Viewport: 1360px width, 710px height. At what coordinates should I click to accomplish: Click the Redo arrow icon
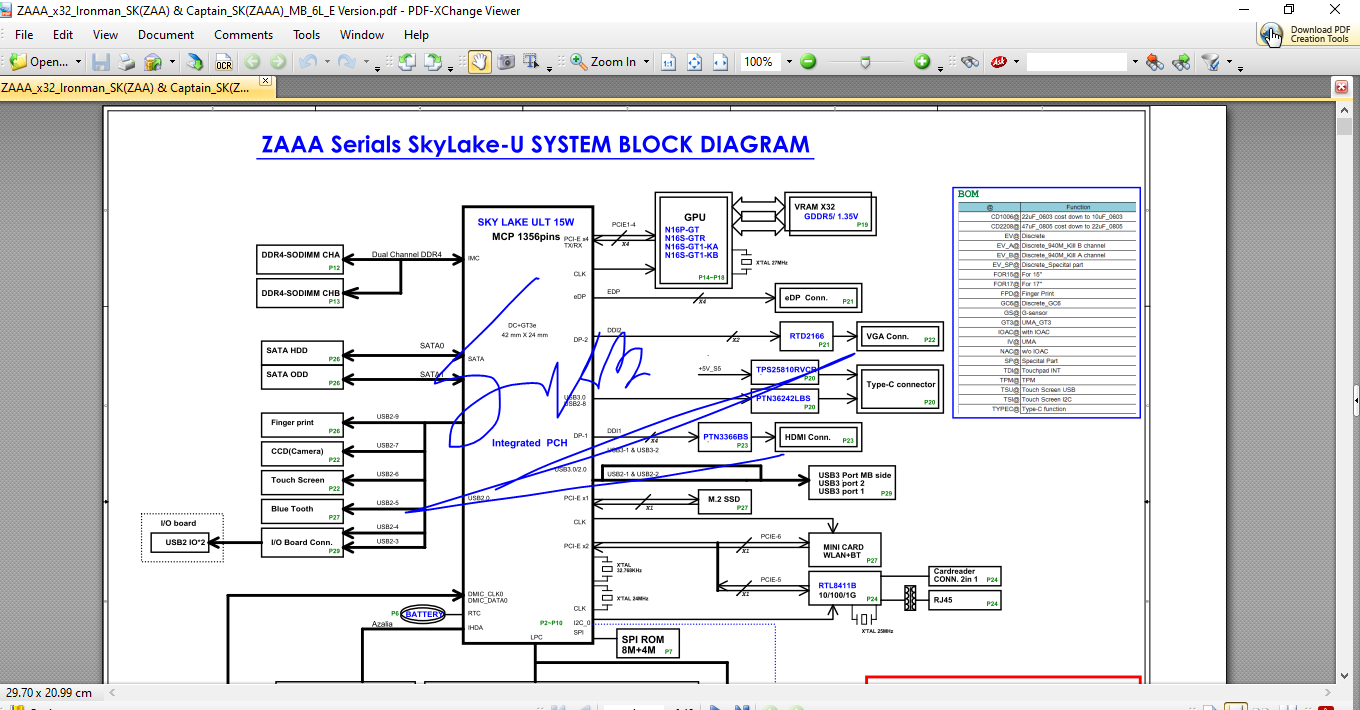(x=346, y=62)
